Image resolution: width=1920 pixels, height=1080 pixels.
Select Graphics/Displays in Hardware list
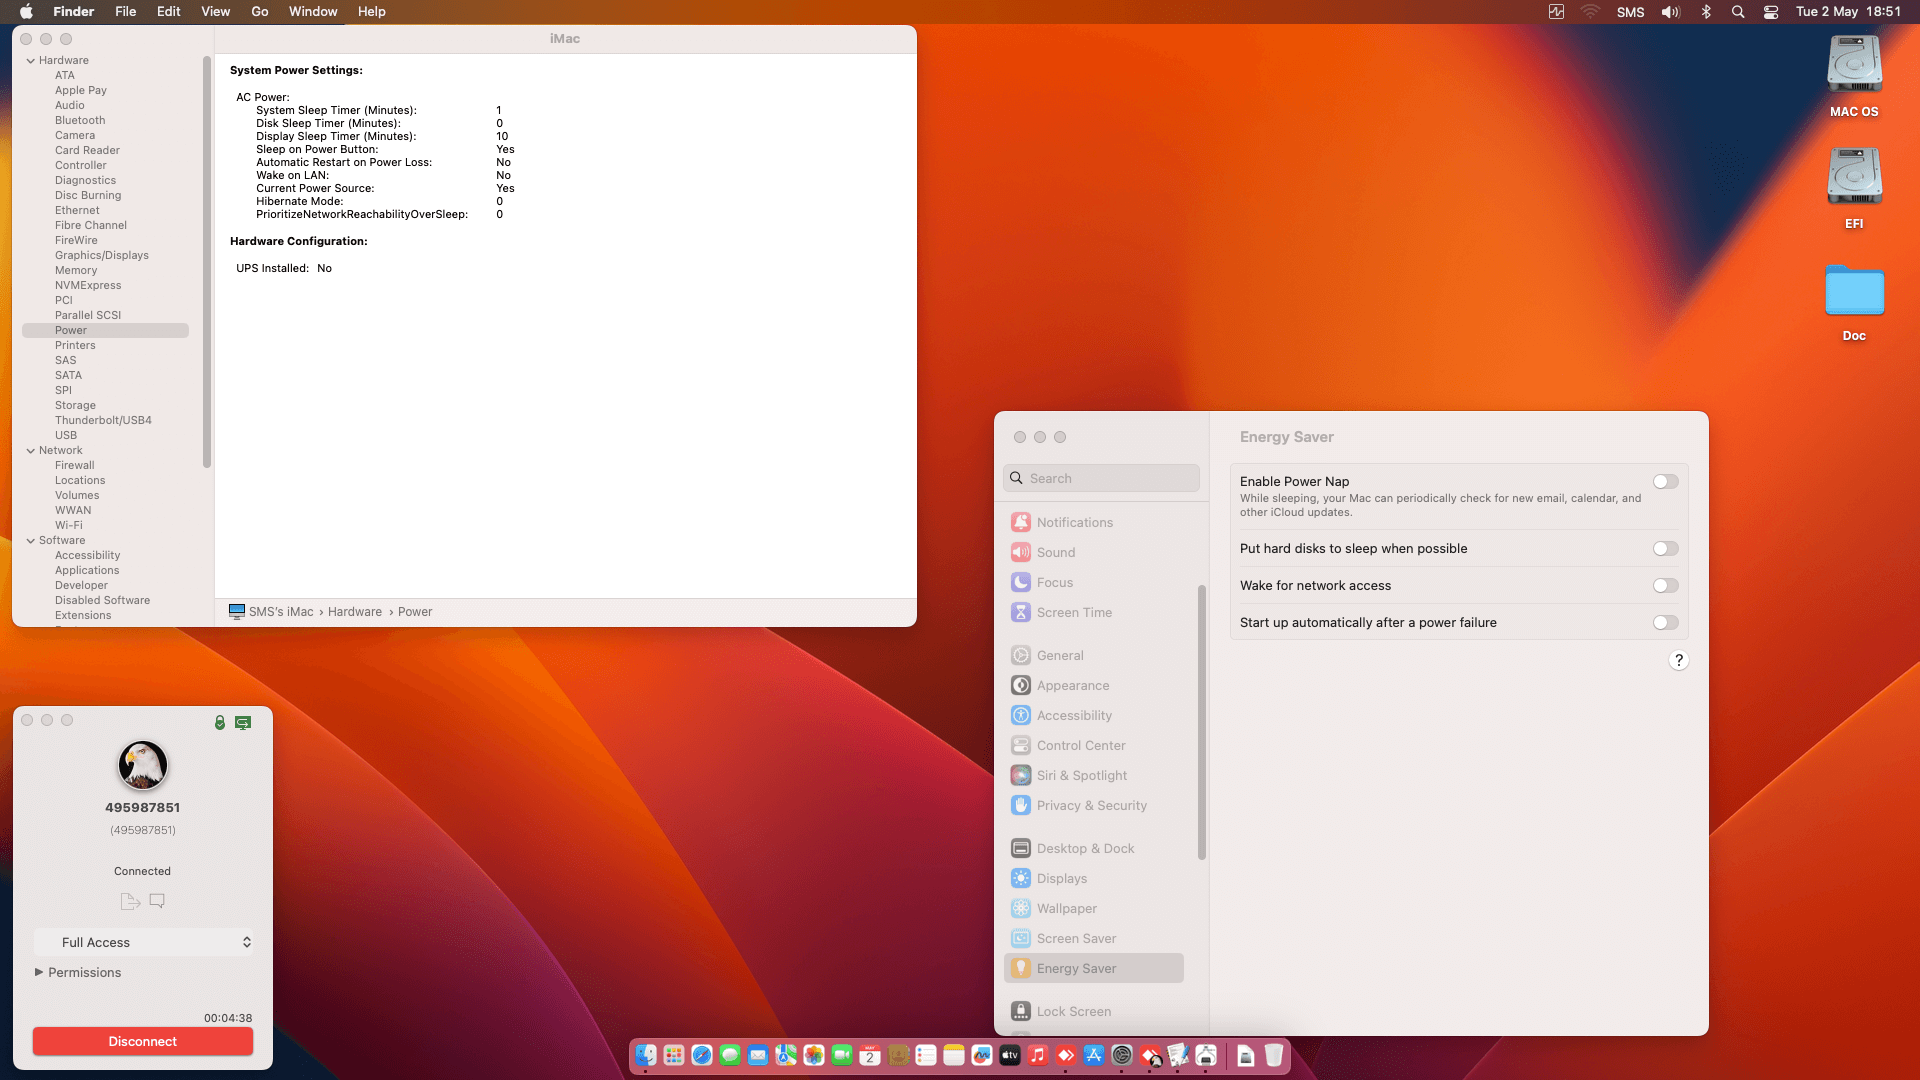pos(102,256)
